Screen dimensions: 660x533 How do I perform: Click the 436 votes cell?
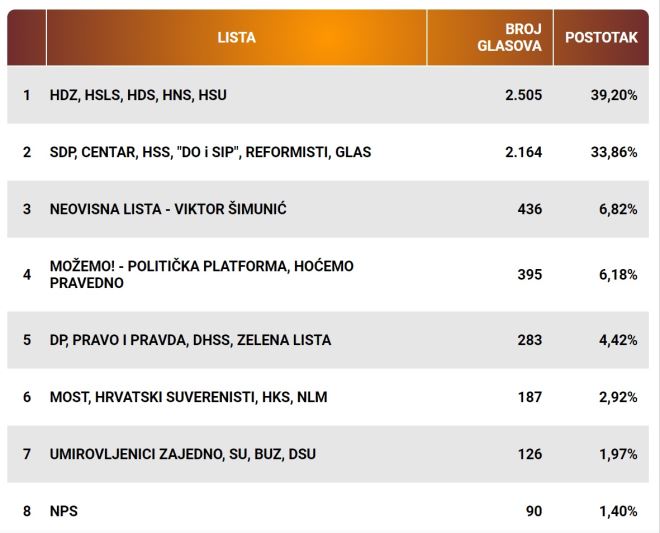click(529, 210)
